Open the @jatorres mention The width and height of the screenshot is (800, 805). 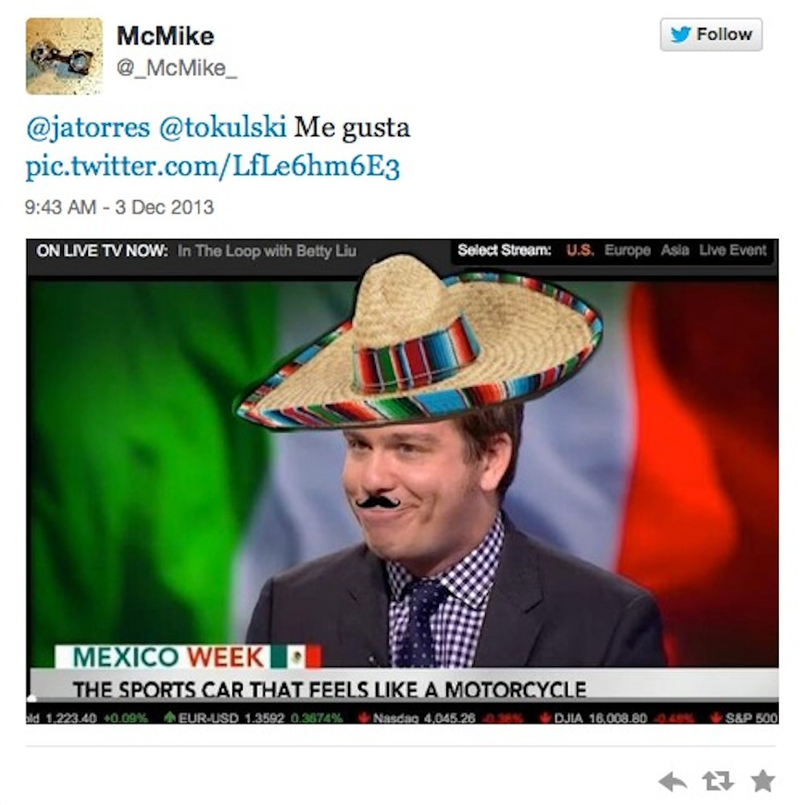pyautogui.click(x=88, y=127)
